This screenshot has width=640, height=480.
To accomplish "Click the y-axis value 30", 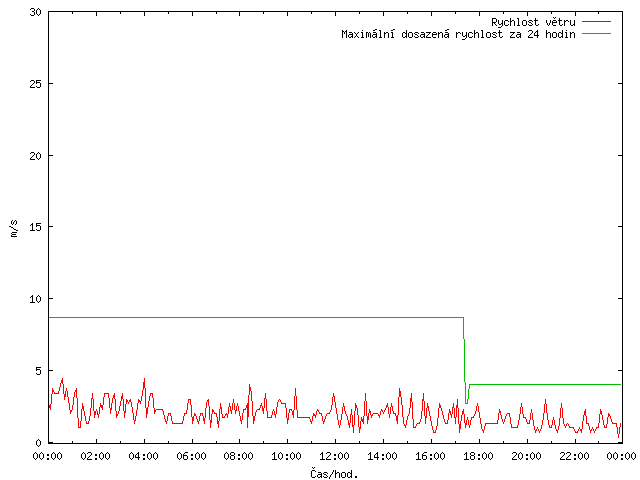I will [x=36, y=12].
